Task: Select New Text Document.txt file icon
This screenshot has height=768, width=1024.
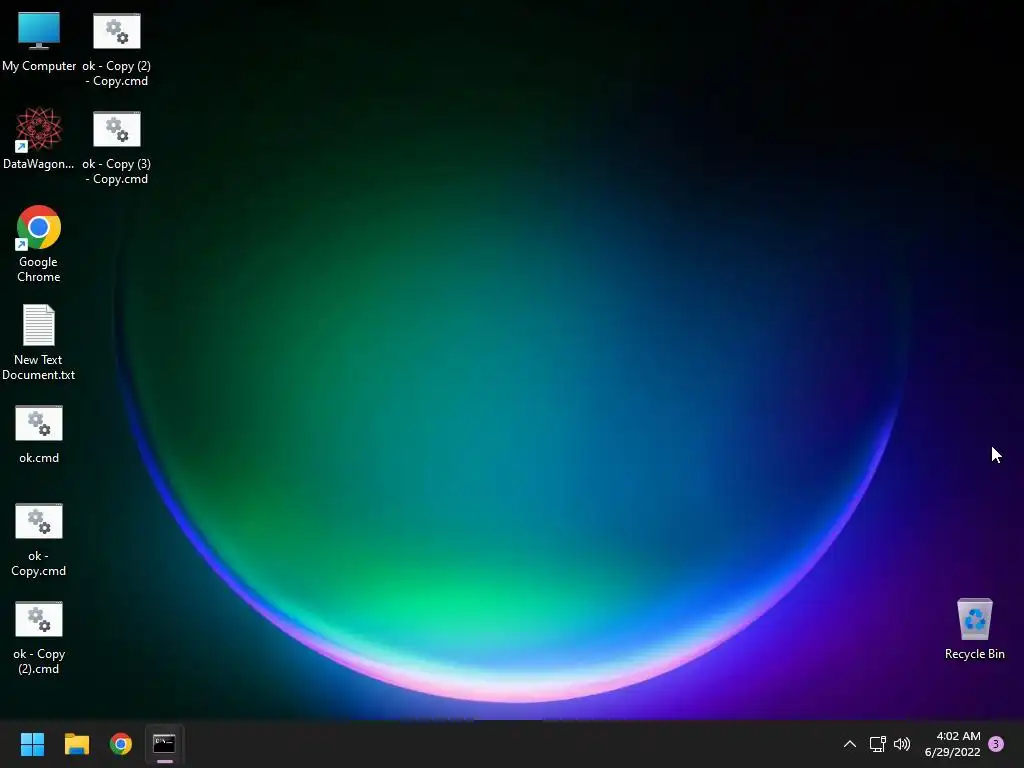Action: pyautogui.click(x=39, y=325)
